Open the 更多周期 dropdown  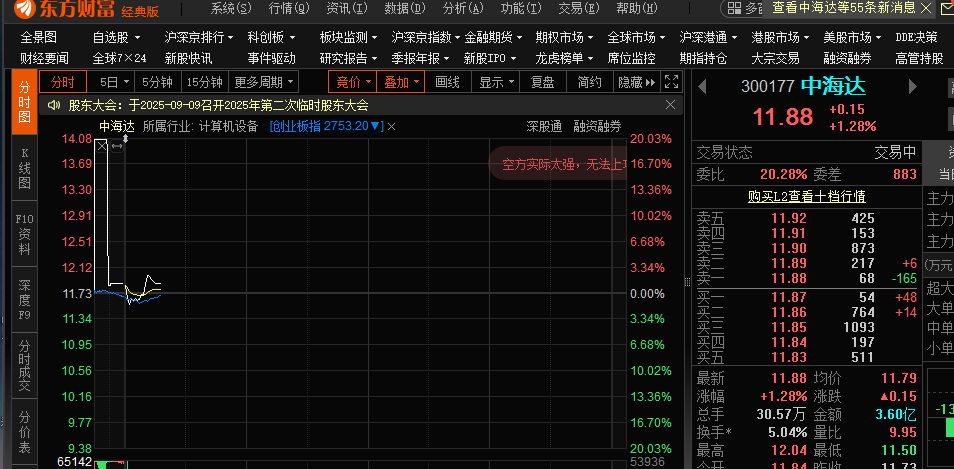263,82
